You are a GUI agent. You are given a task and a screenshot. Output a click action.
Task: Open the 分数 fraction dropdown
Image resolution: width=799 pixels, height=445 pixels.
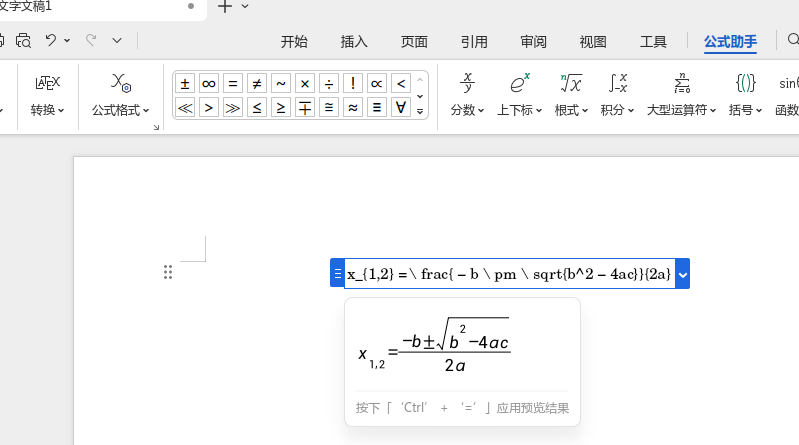point(467,110)
